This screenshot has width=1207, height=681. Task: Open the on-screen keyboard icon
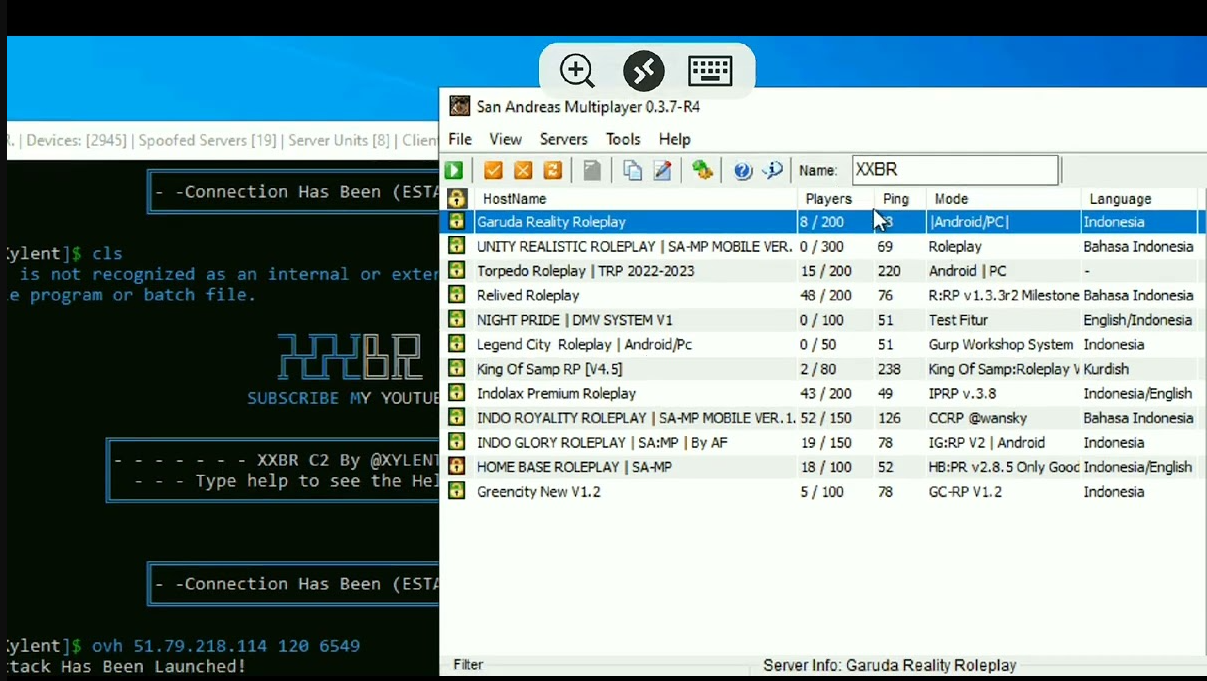[710, 71]
